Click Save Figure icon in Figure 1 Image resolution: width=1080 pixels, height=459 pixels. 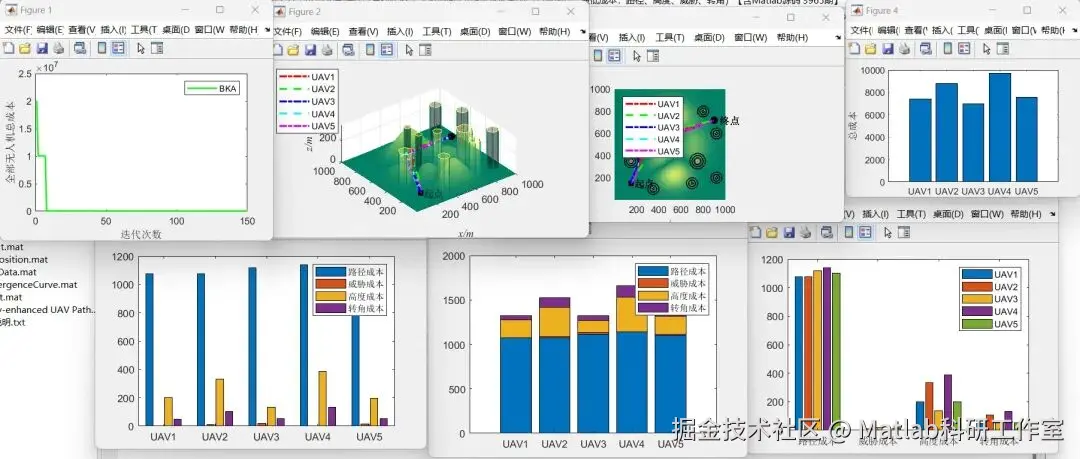[41, 48]
